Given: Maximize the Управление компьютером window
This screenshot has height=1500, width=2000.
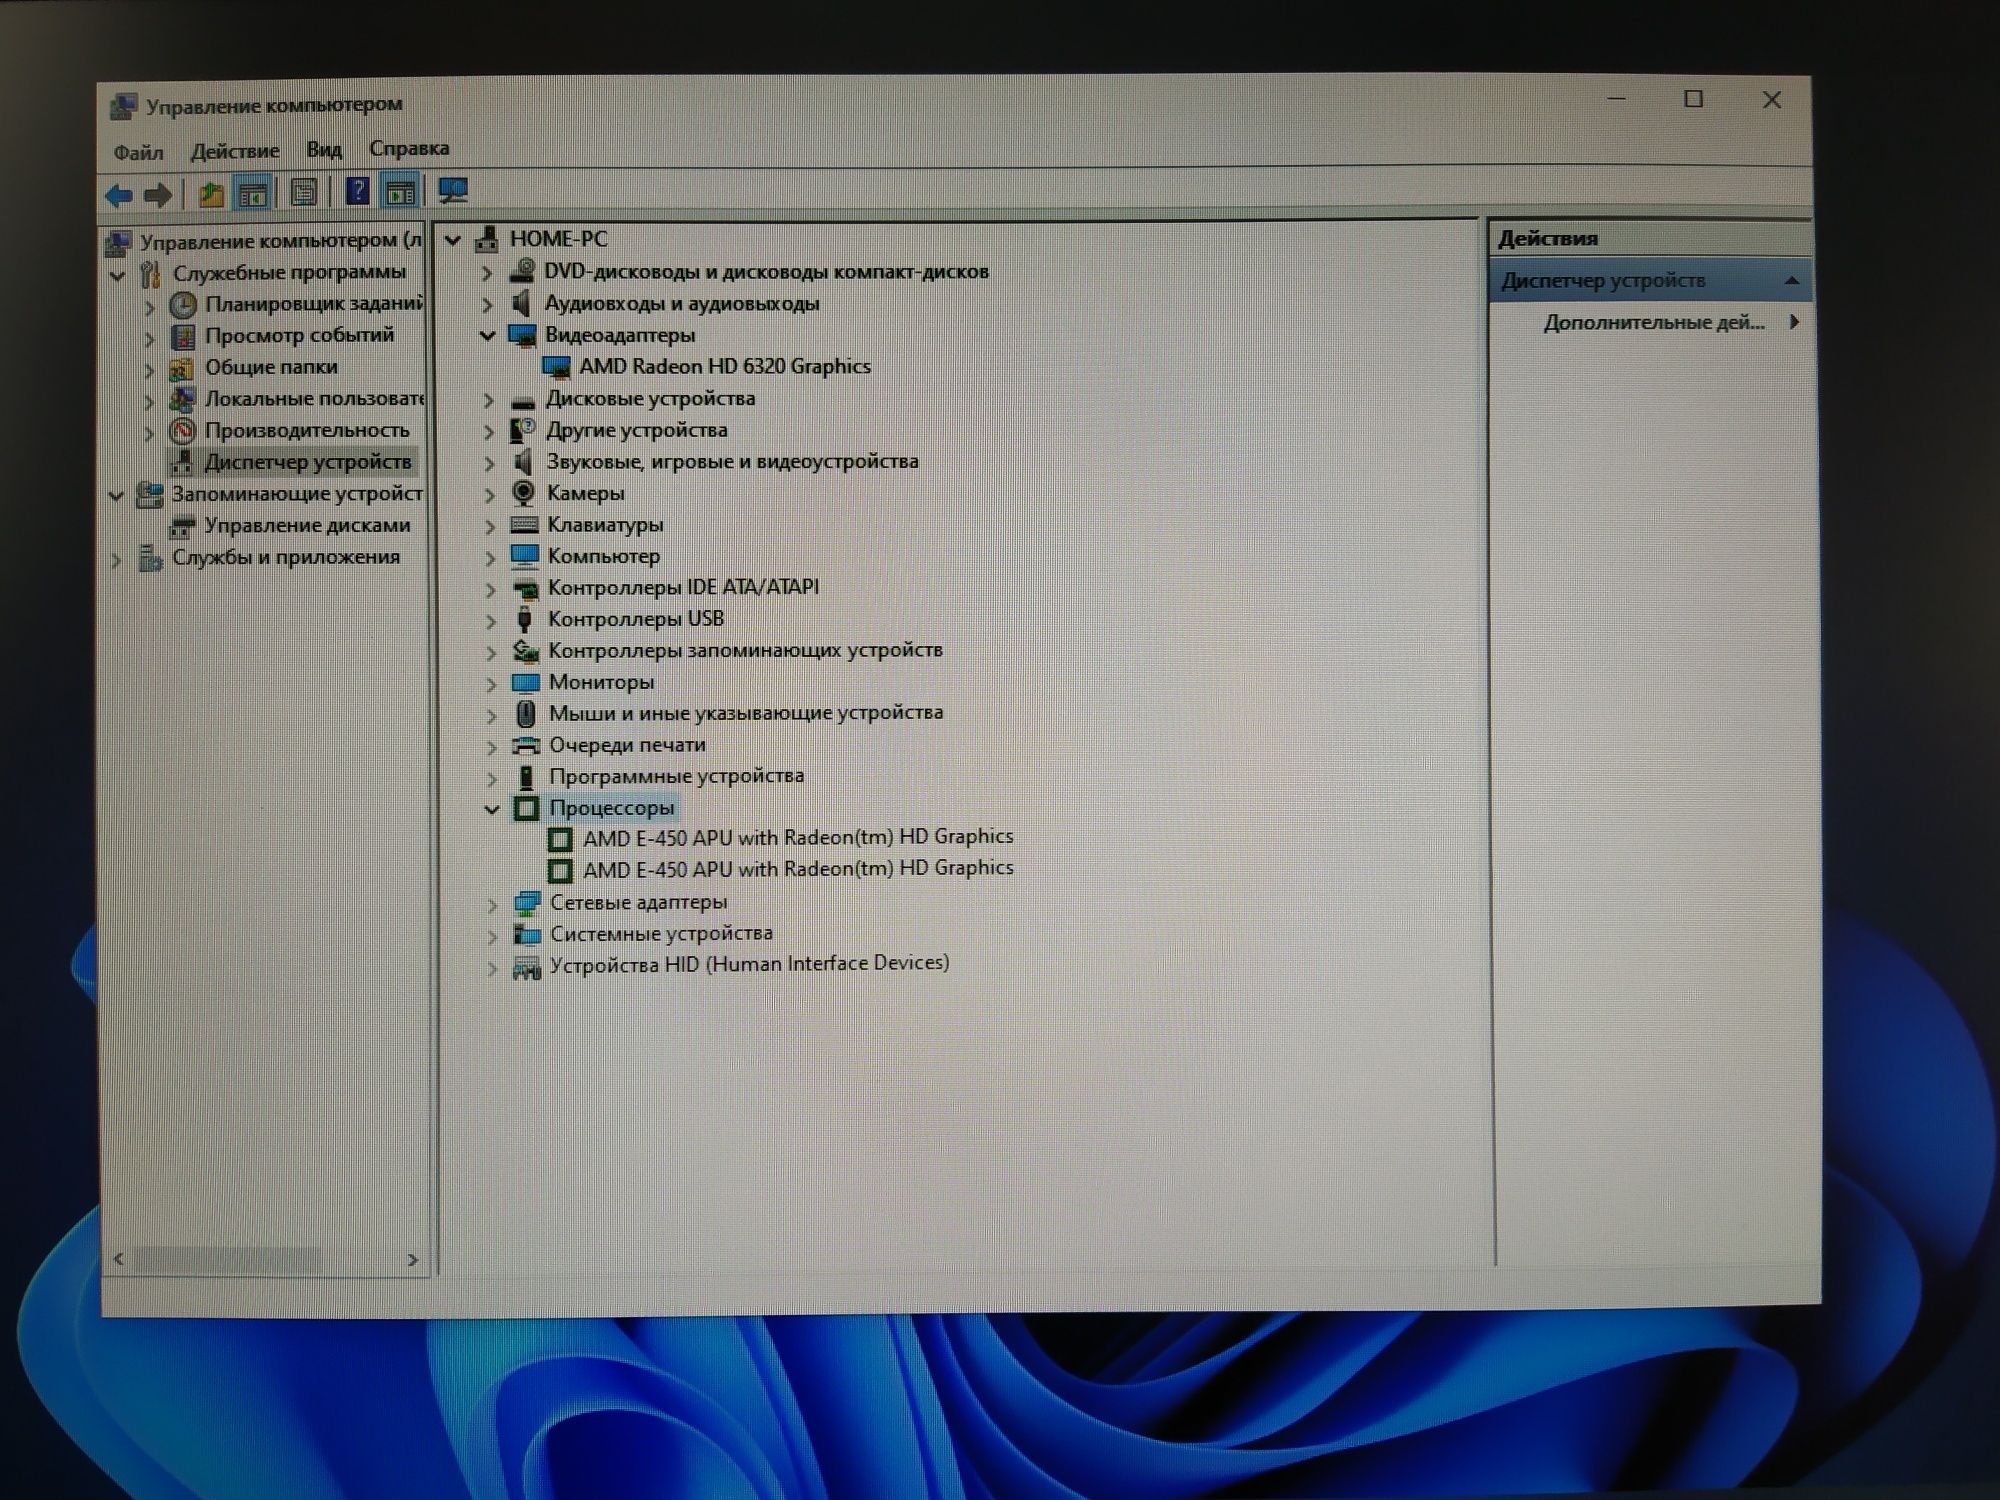Looking at the screenshot, I should point(1693,99).
